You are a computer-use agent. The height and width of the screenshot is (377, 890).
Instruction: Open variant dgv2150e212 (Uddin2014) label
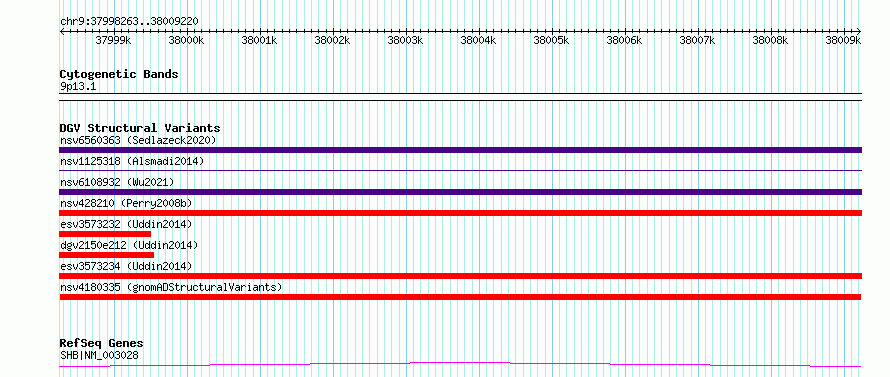point(129,245)
